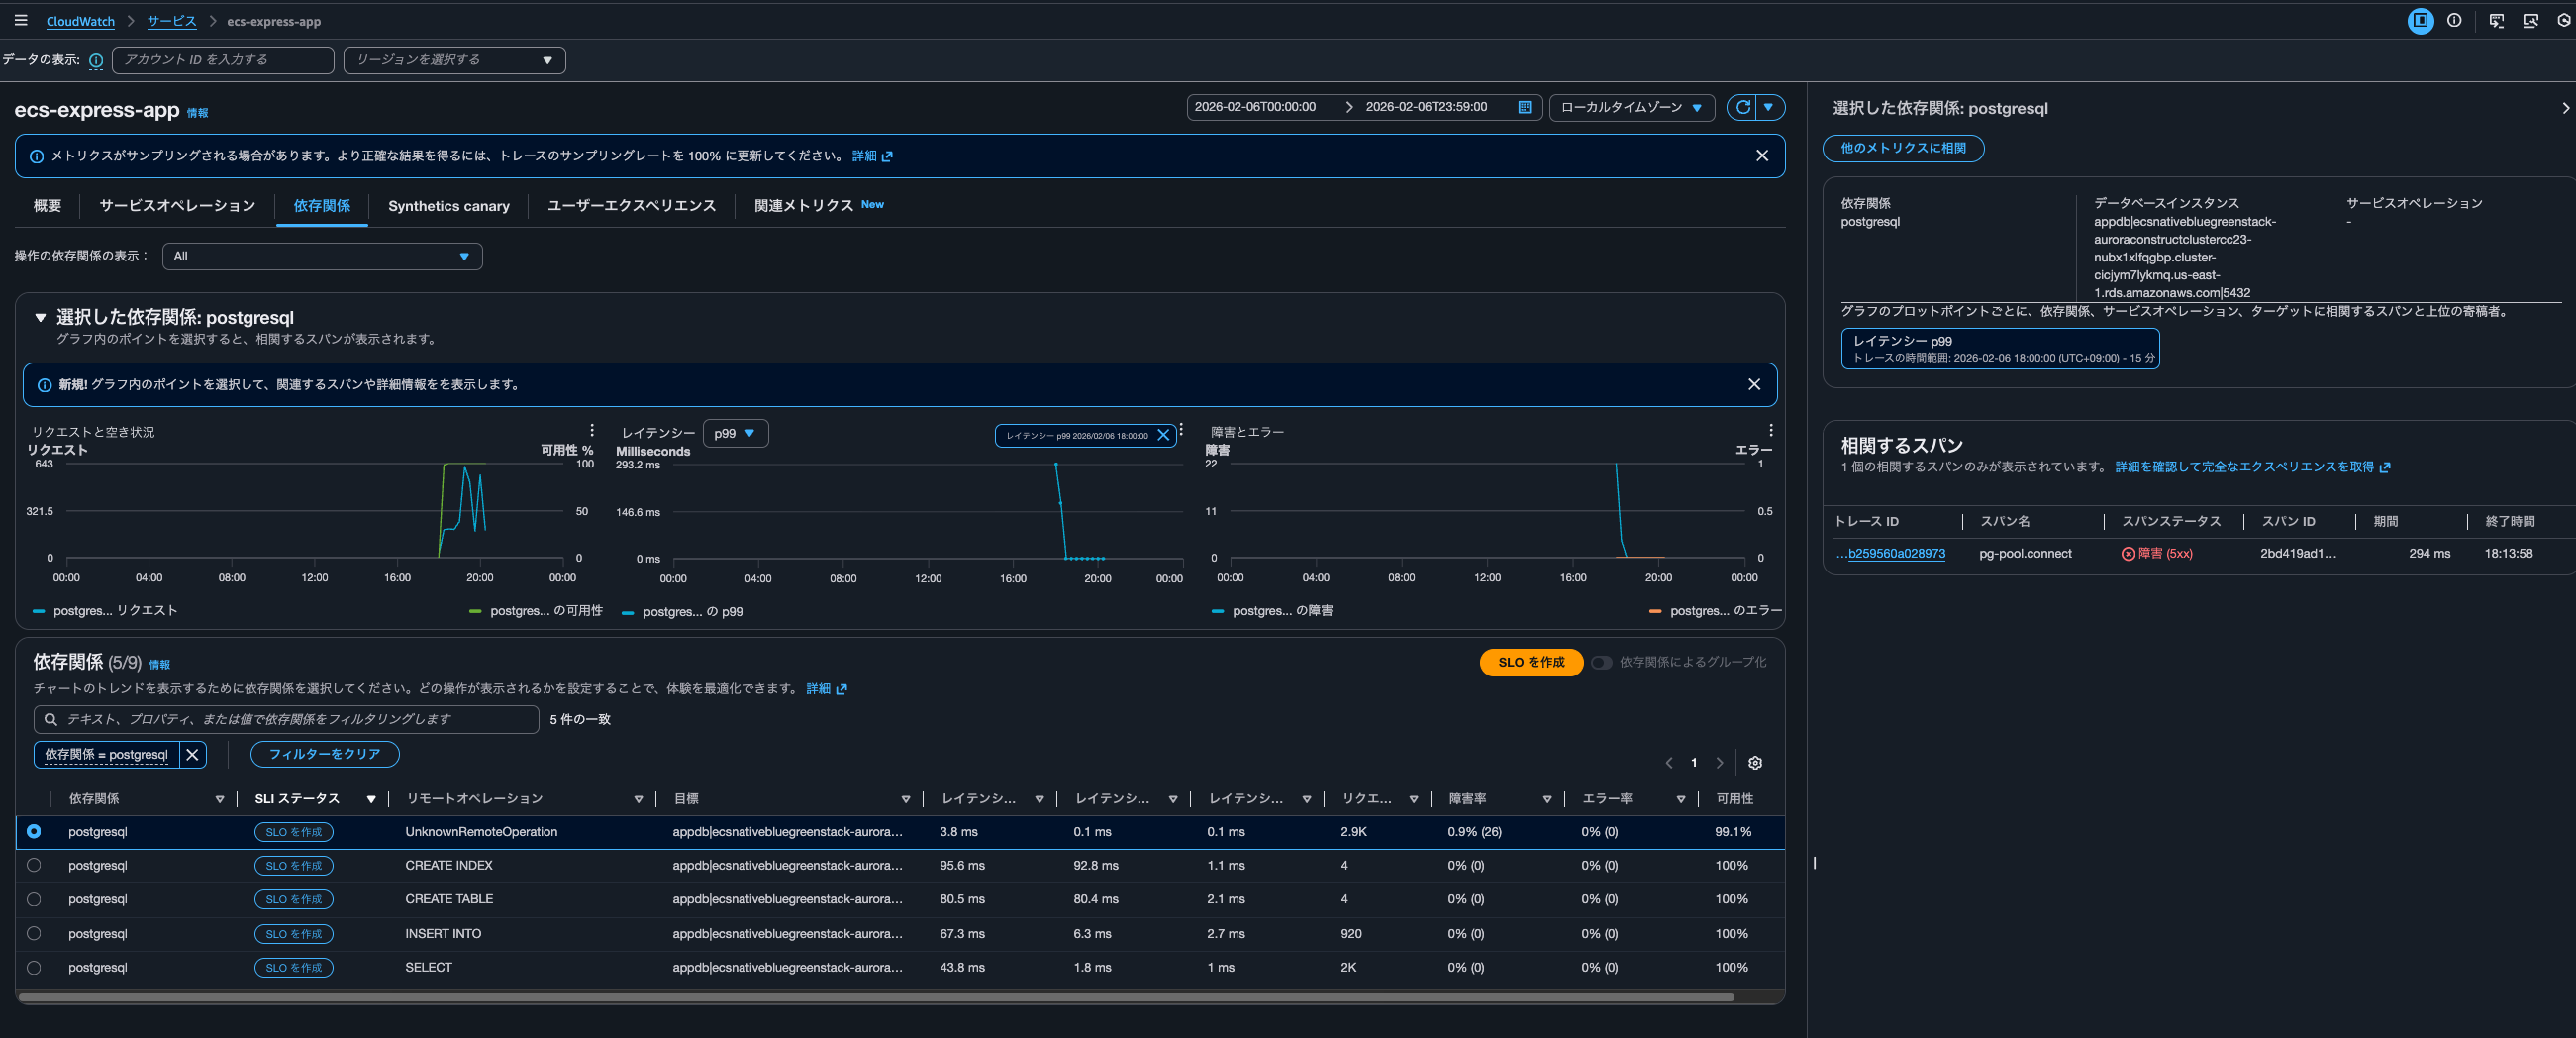Open the latency chart options menu
2576x1038 pixels.
[x=1181, y=430]
